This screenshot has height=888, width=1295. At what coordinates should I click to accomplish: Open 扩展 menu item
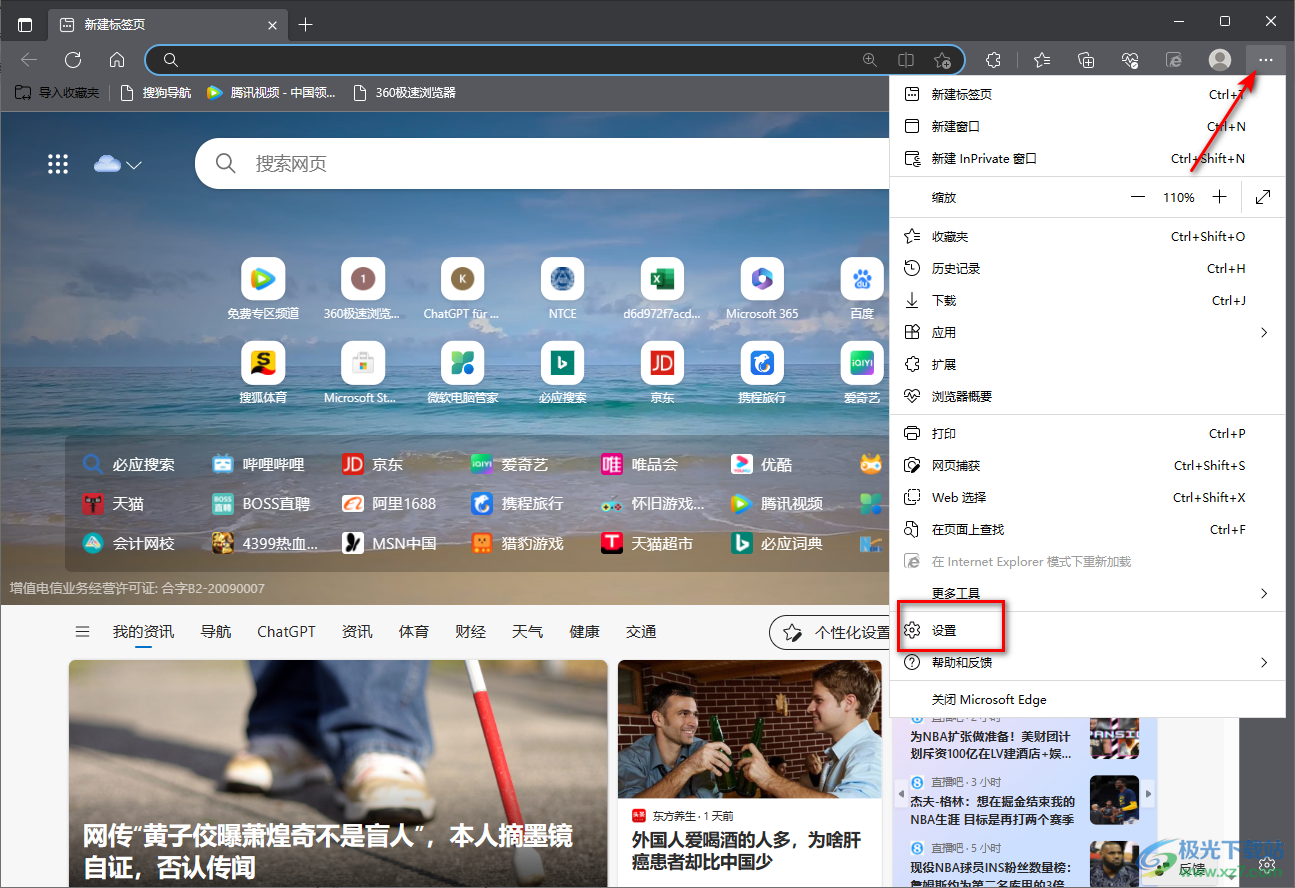click(x=1087, y=364)
